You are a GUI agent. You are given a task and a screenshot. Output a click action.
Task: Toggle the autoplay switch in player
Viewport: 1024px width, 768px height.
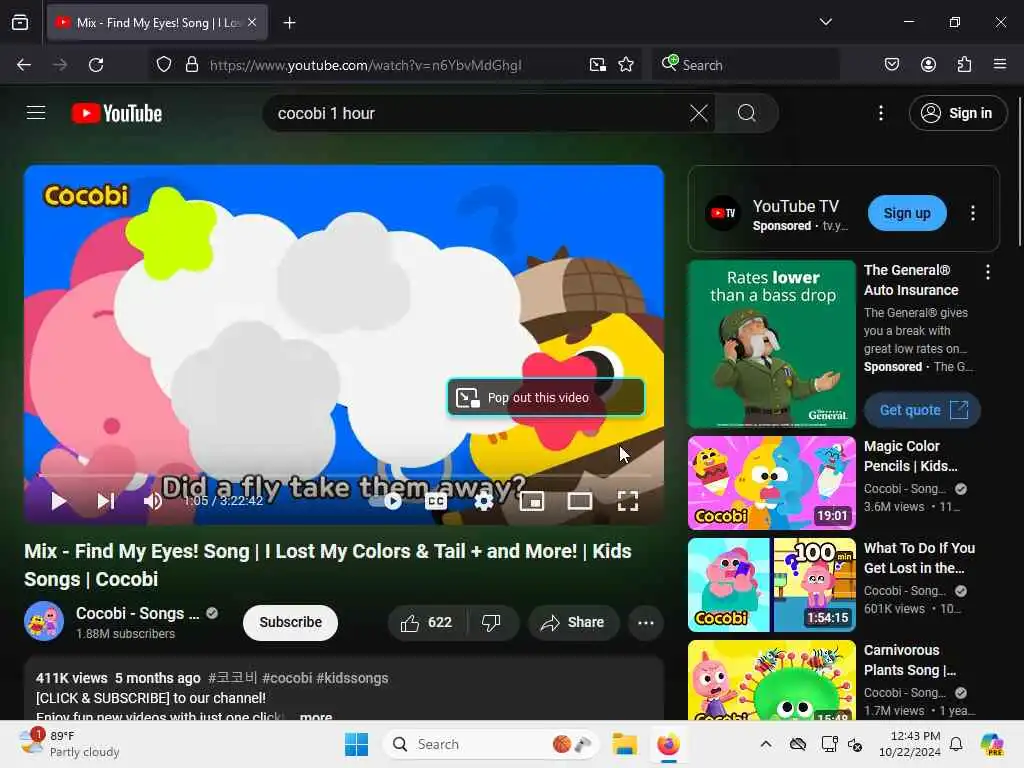click(x=388, y=501)
